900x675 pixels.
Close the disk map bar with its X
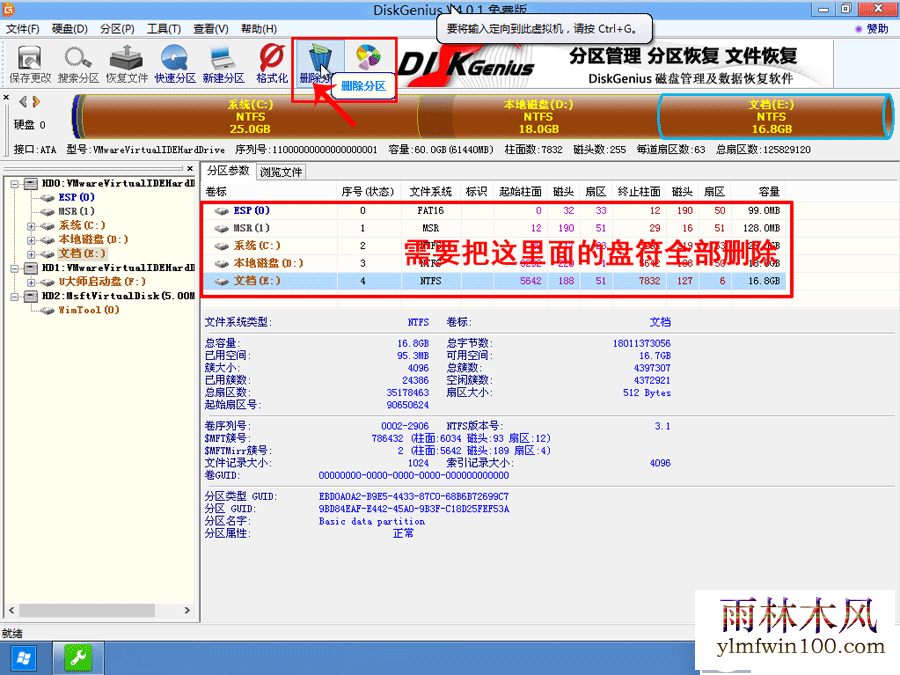pyautogui.click(x=6, y=98)
